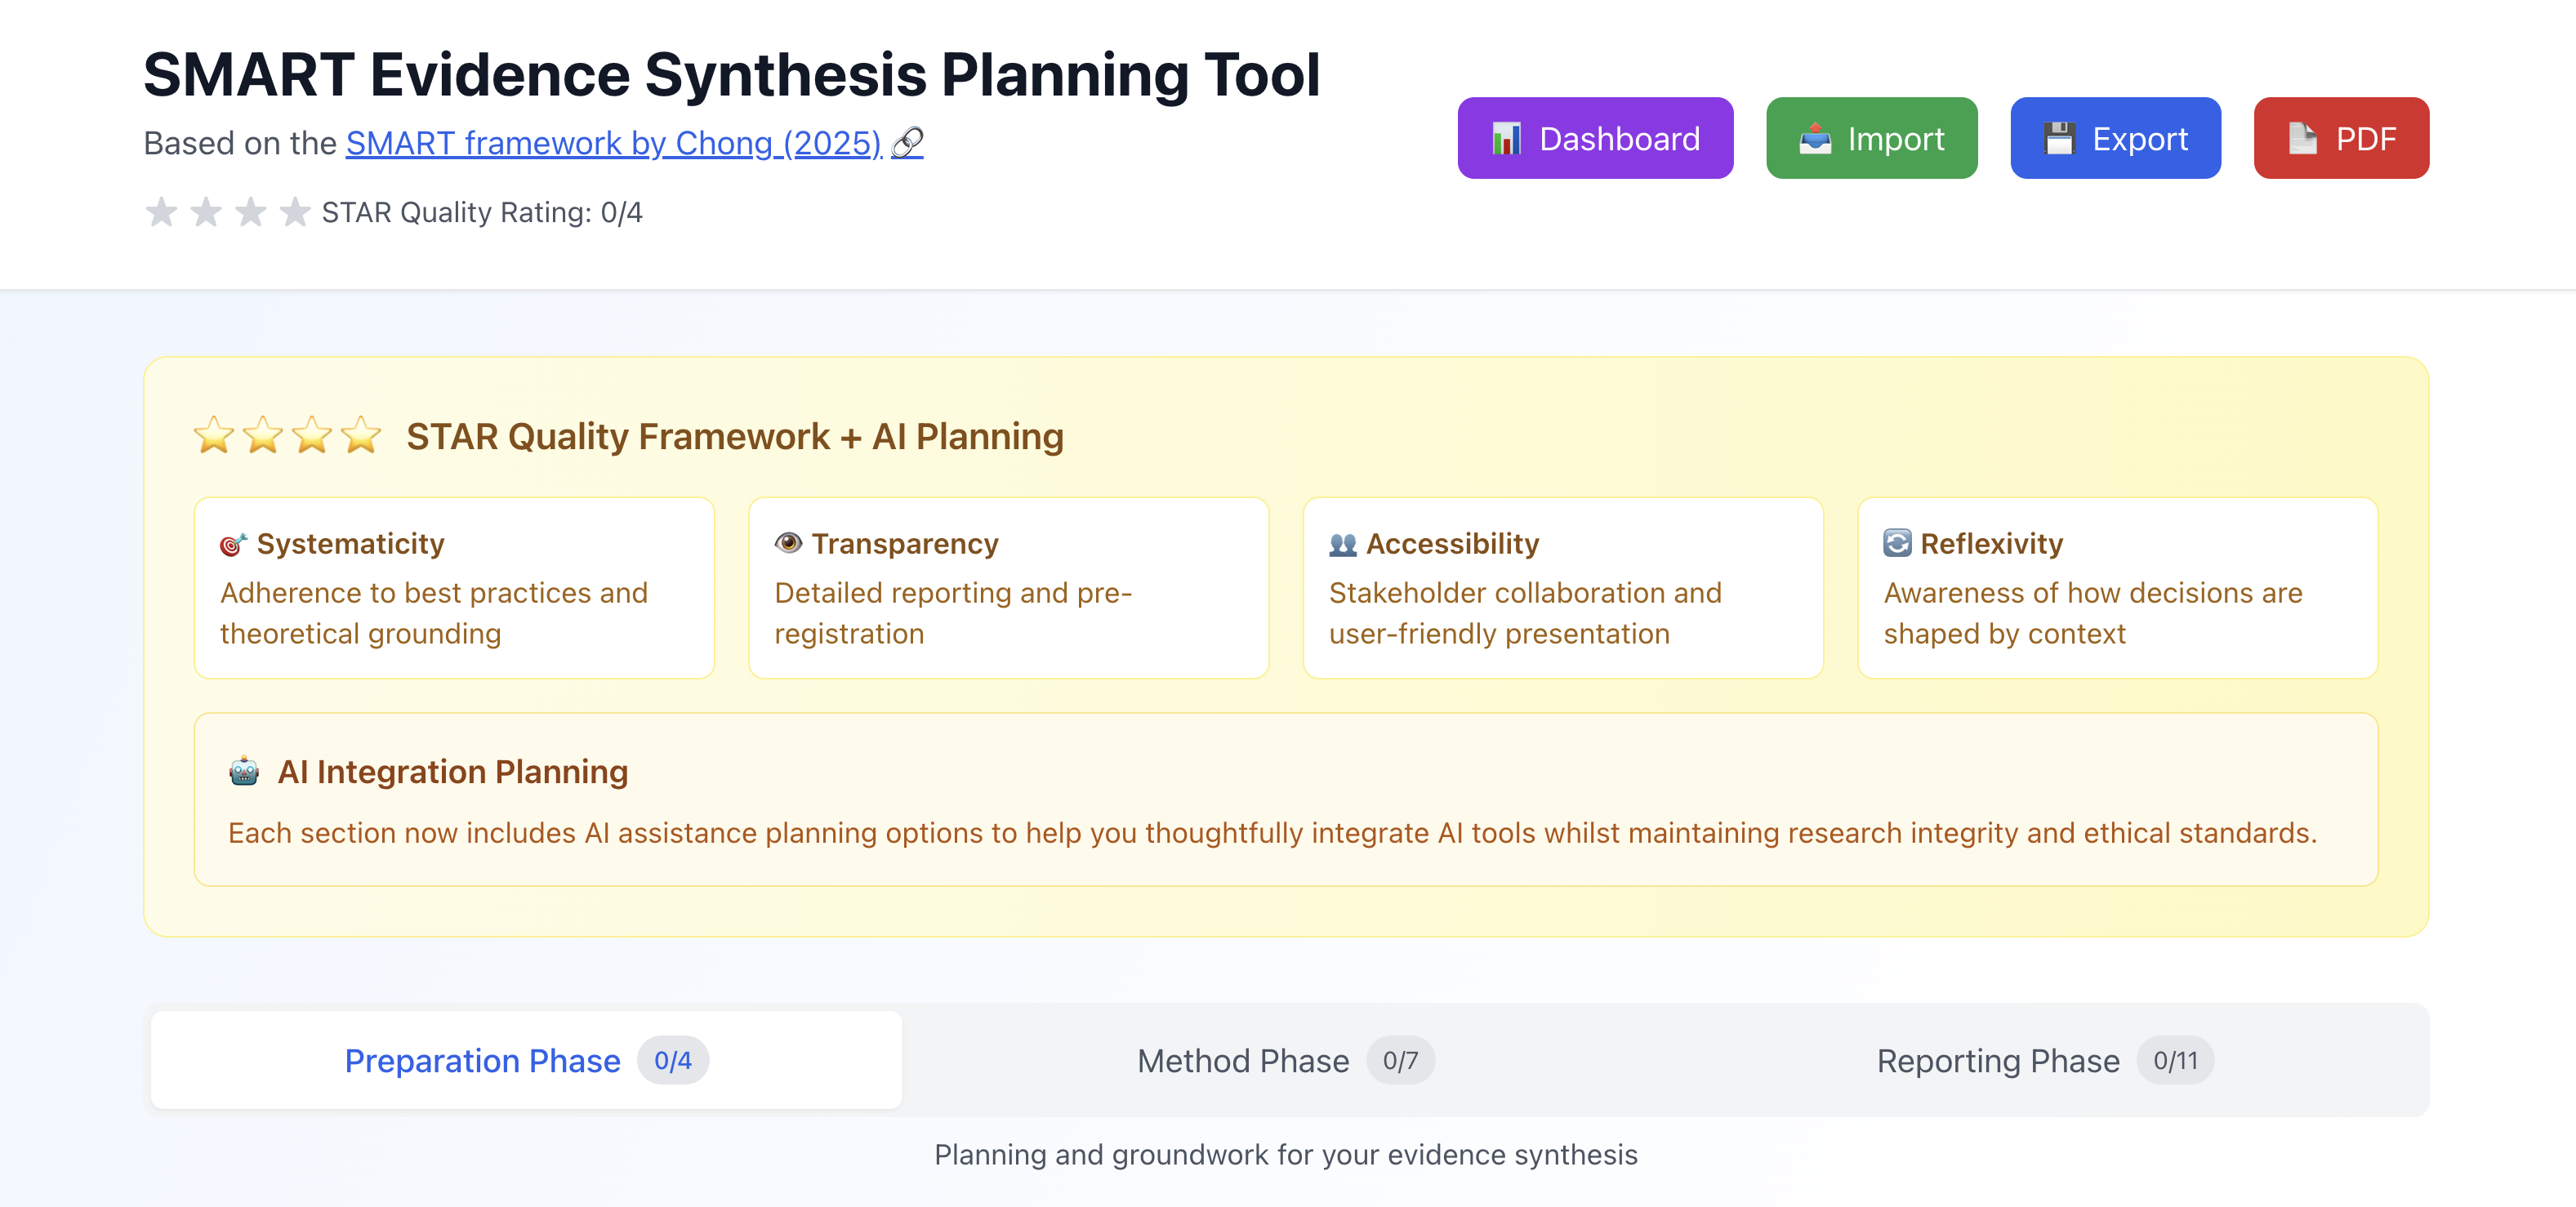
Task: Click the 0/7 Method Phase progress badge
Action: pyautogui.click(x=1400, y=1060)
